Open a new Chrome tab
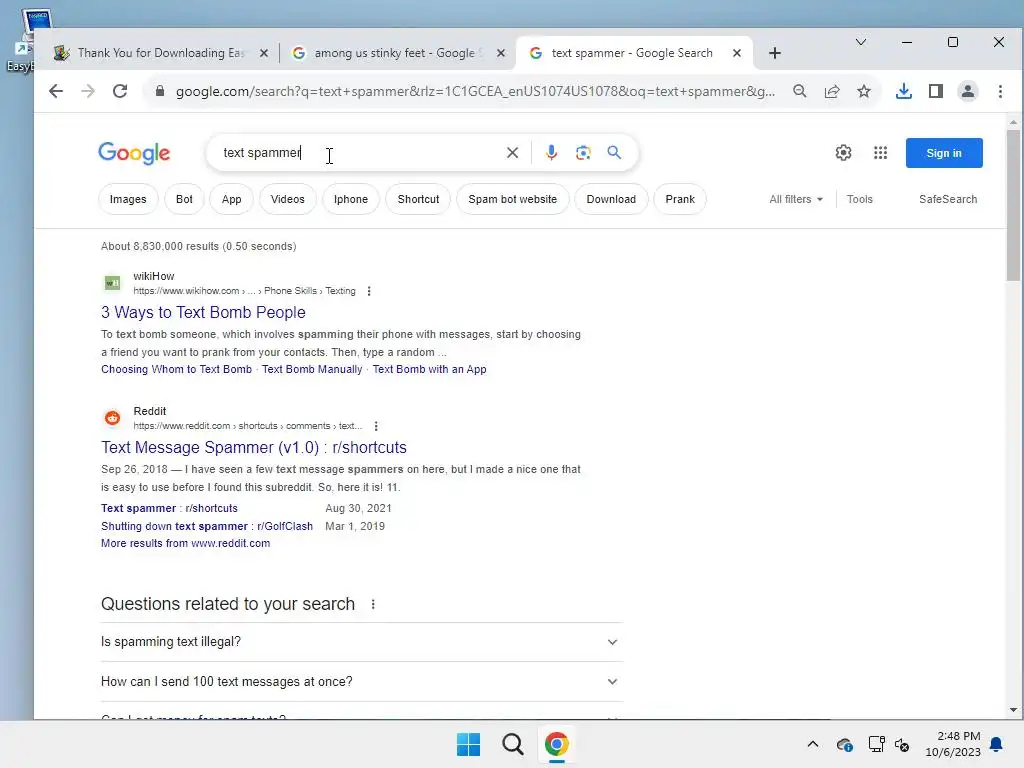This screenshot has width=1024, height=768. (x=775, y=53)
